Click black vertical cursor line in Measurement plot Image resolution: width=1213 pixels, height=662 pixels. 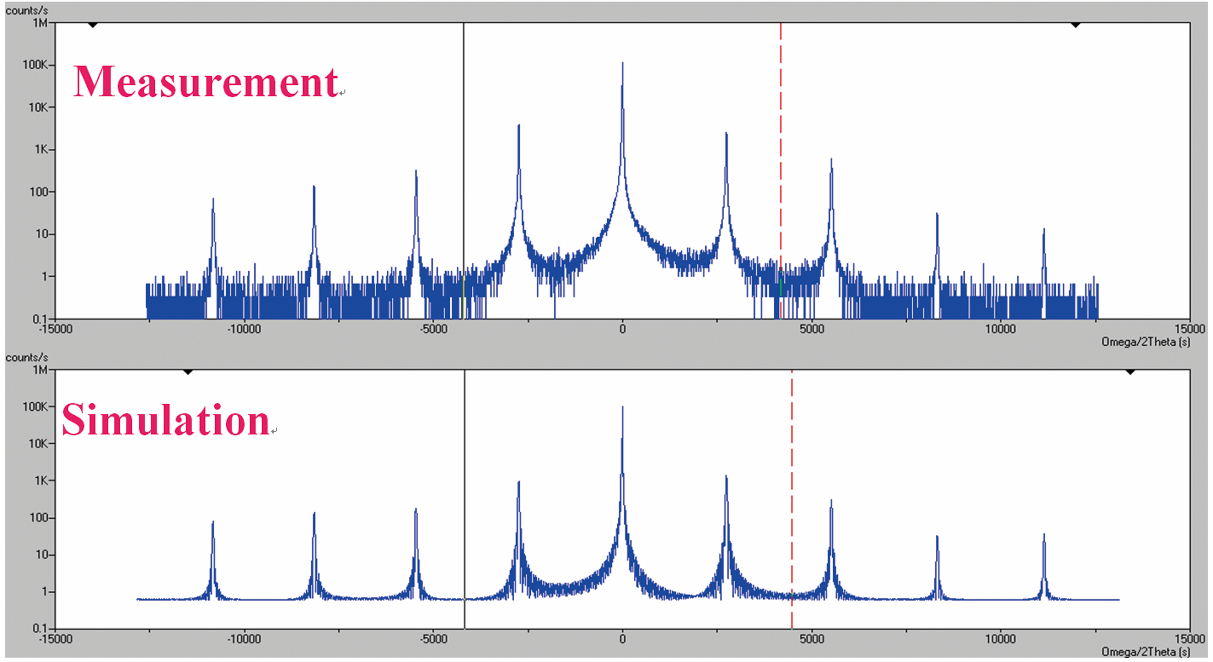click(464, 170)
